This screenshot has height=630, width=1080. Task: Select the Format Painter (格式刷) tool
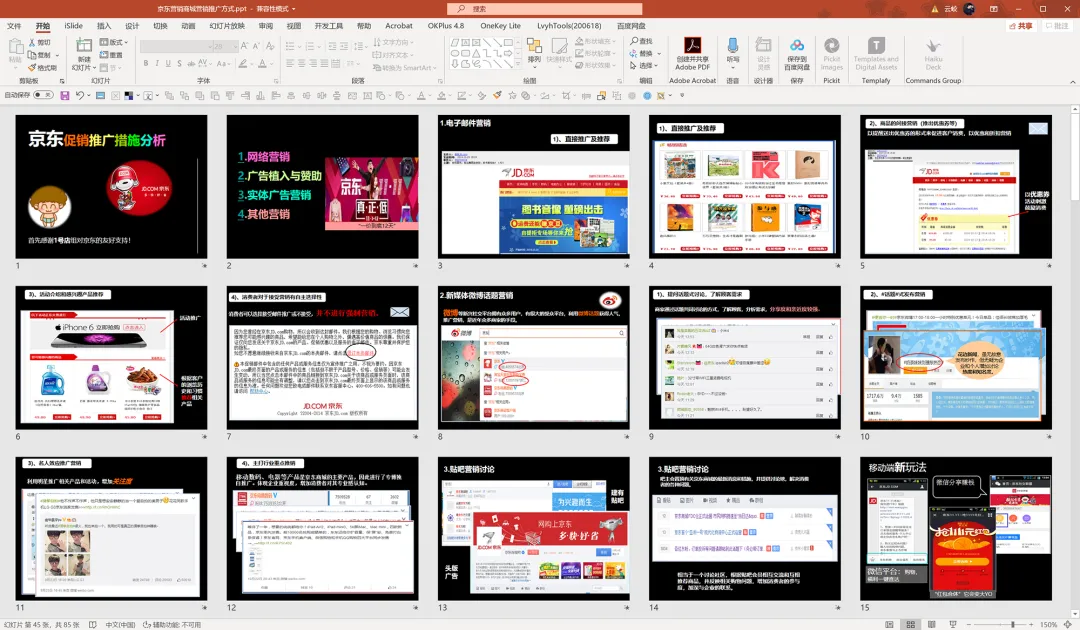pos(43,67)
